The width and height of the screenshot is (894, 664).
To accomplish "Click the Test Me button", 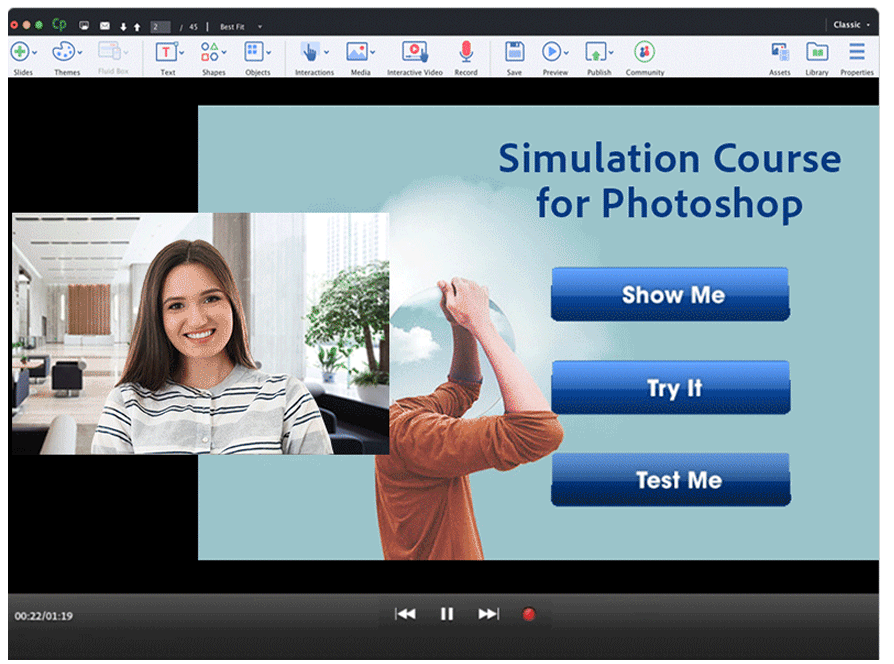I will pos(670,479).
